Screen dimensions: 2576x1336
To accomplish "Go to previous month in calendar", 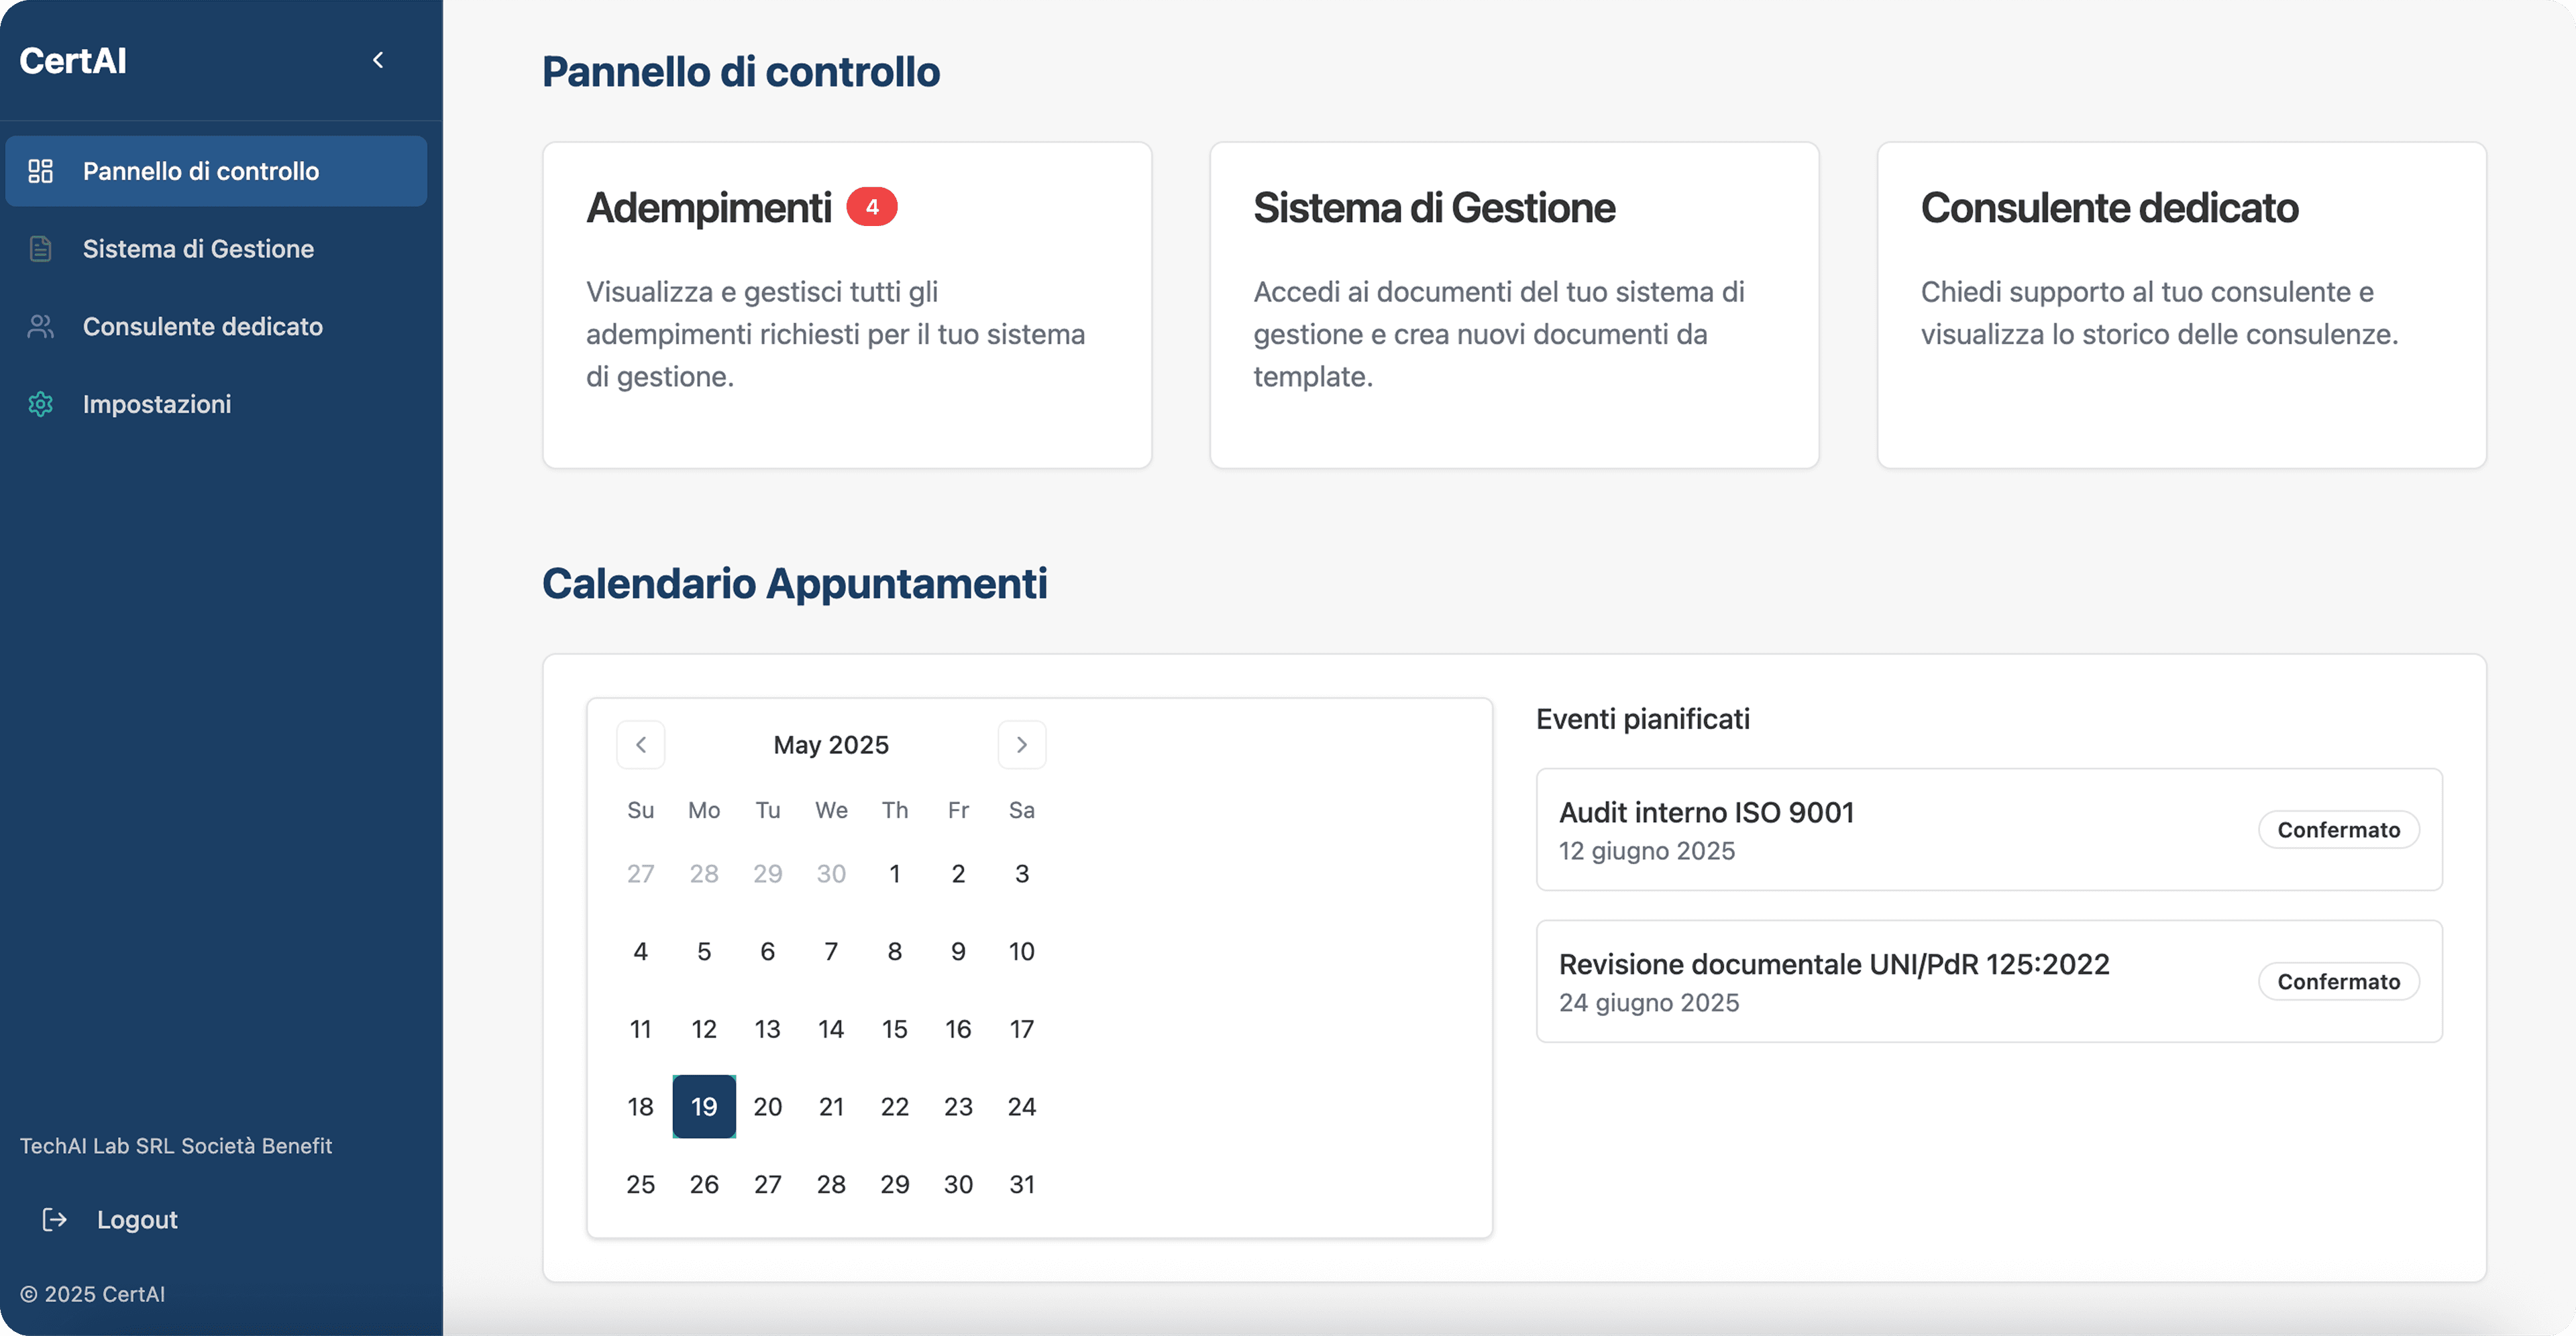I will tap(641, 745).
